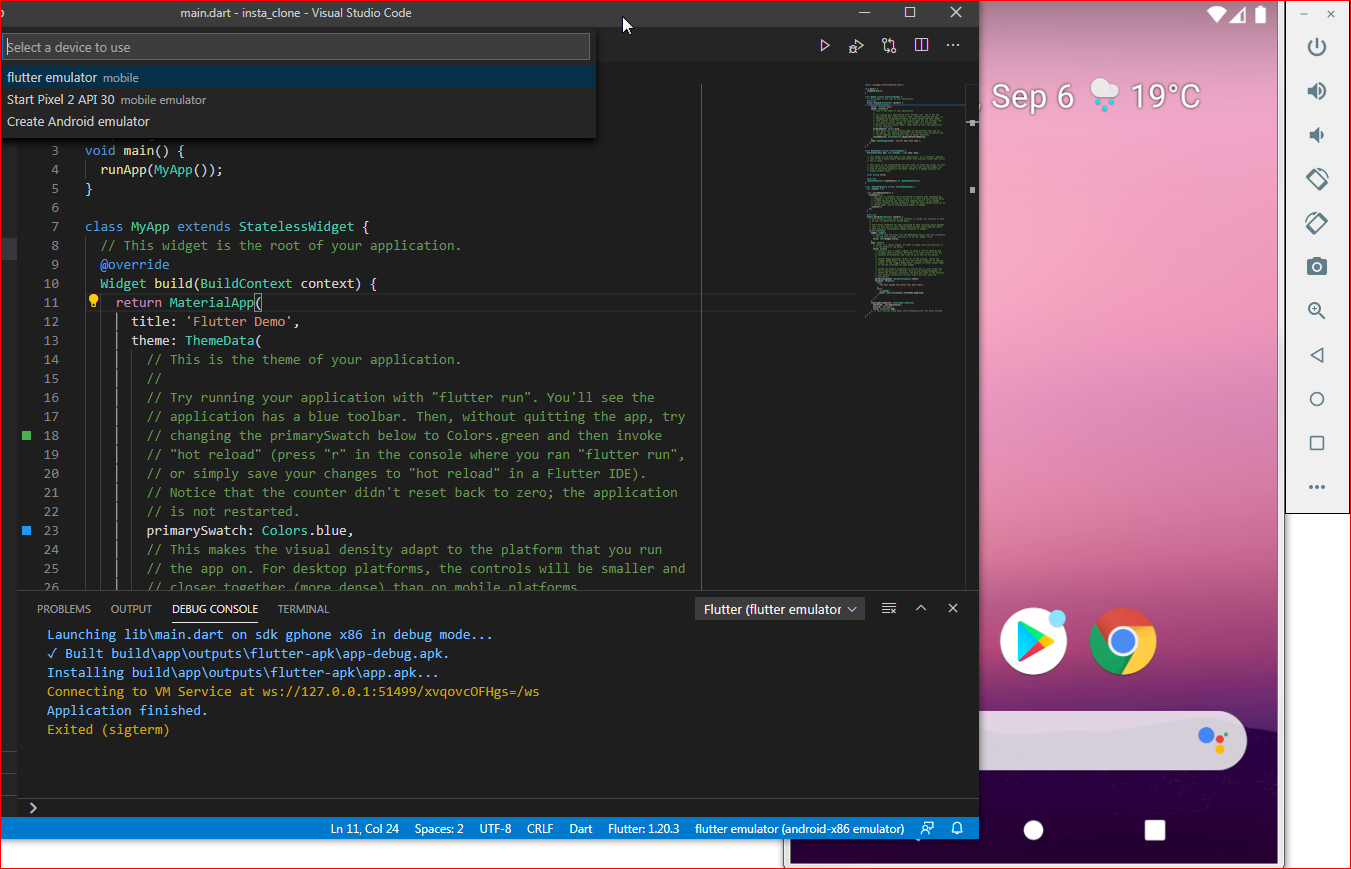Take an emulator screenshot with the camera icon
This screenshot has height=869, width=1351.
[1317, 267]
